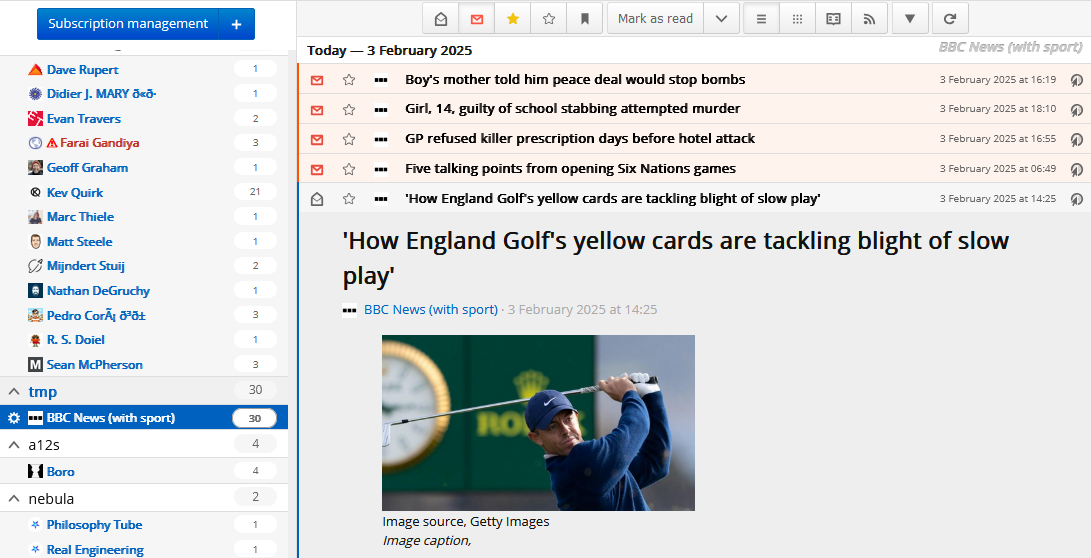
Task: Select the normal list view icon
Action: (761, 19)
